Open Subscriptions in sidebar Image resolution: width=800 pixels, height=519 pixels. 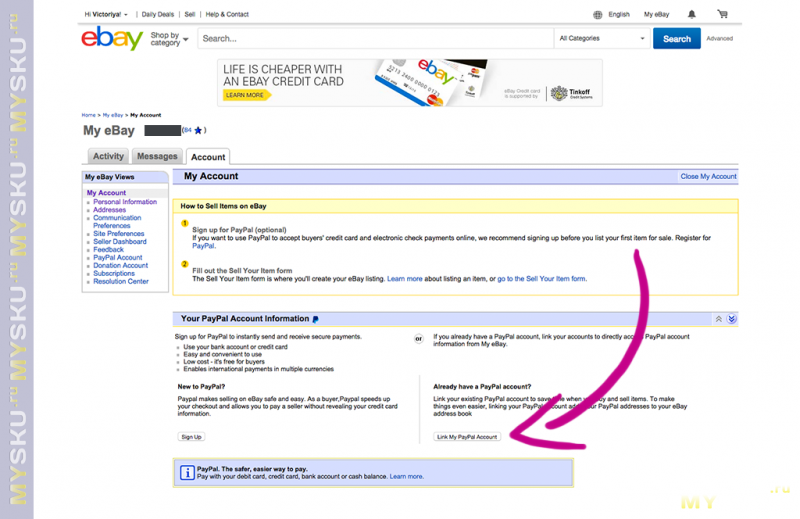[114, 274]
